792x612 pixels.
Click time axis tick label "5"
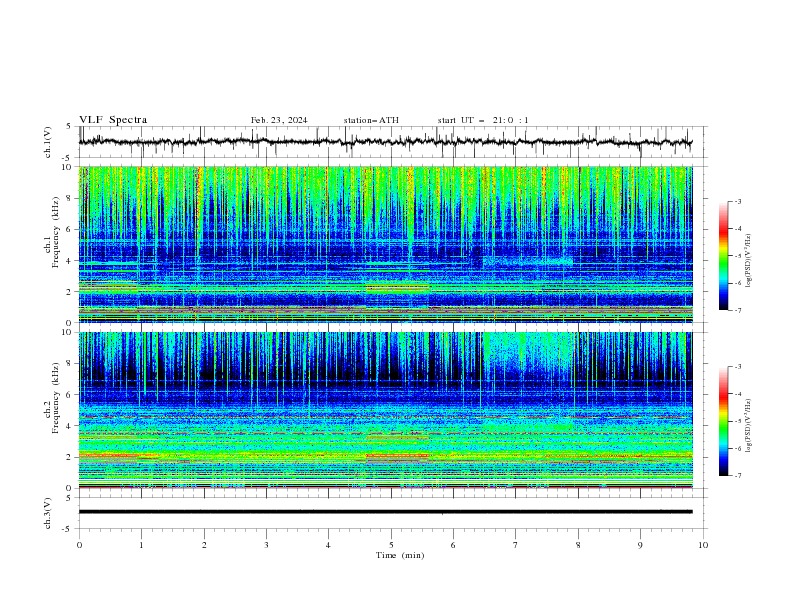(391, 545)
